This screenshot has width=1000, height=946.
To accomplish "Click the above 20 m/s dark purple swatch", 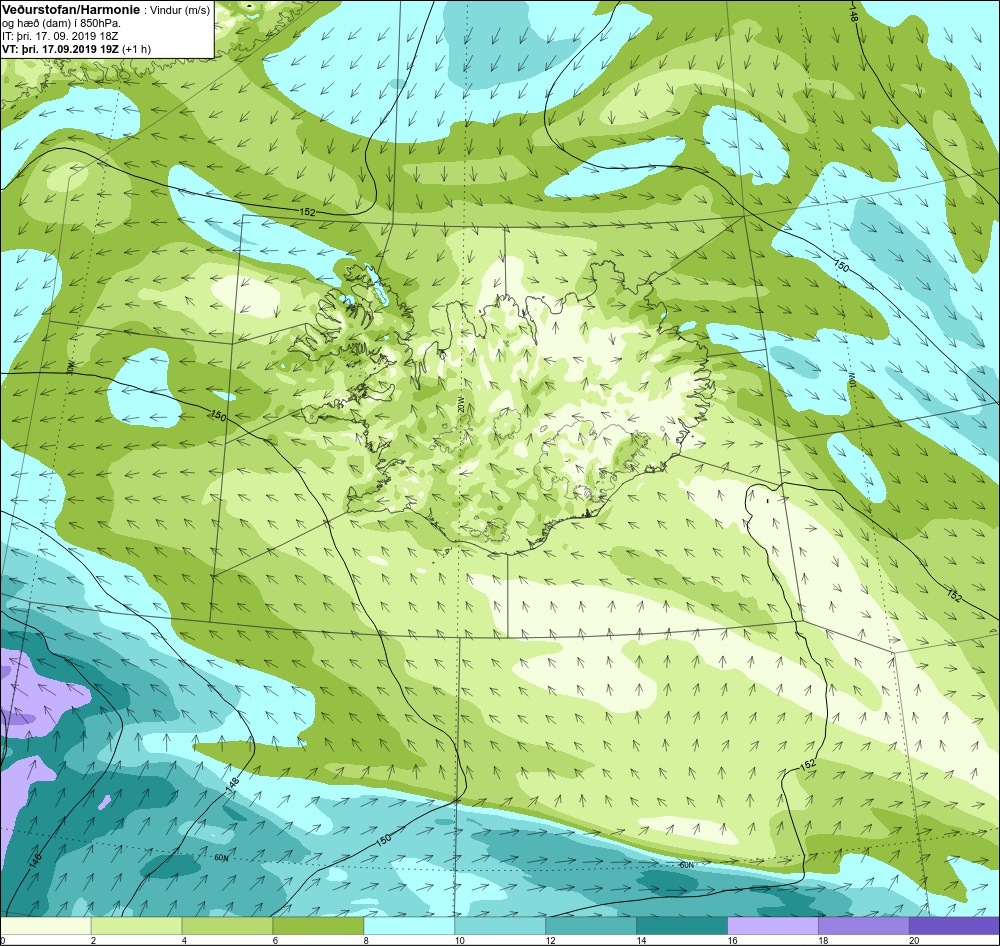I will tap(954, 926).
